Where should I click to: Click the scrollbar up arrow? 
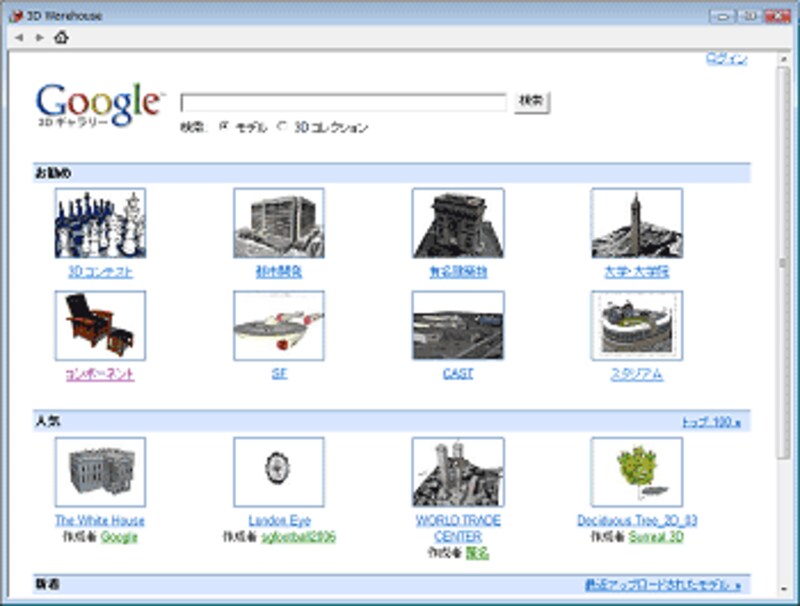(x=784, y=60)
